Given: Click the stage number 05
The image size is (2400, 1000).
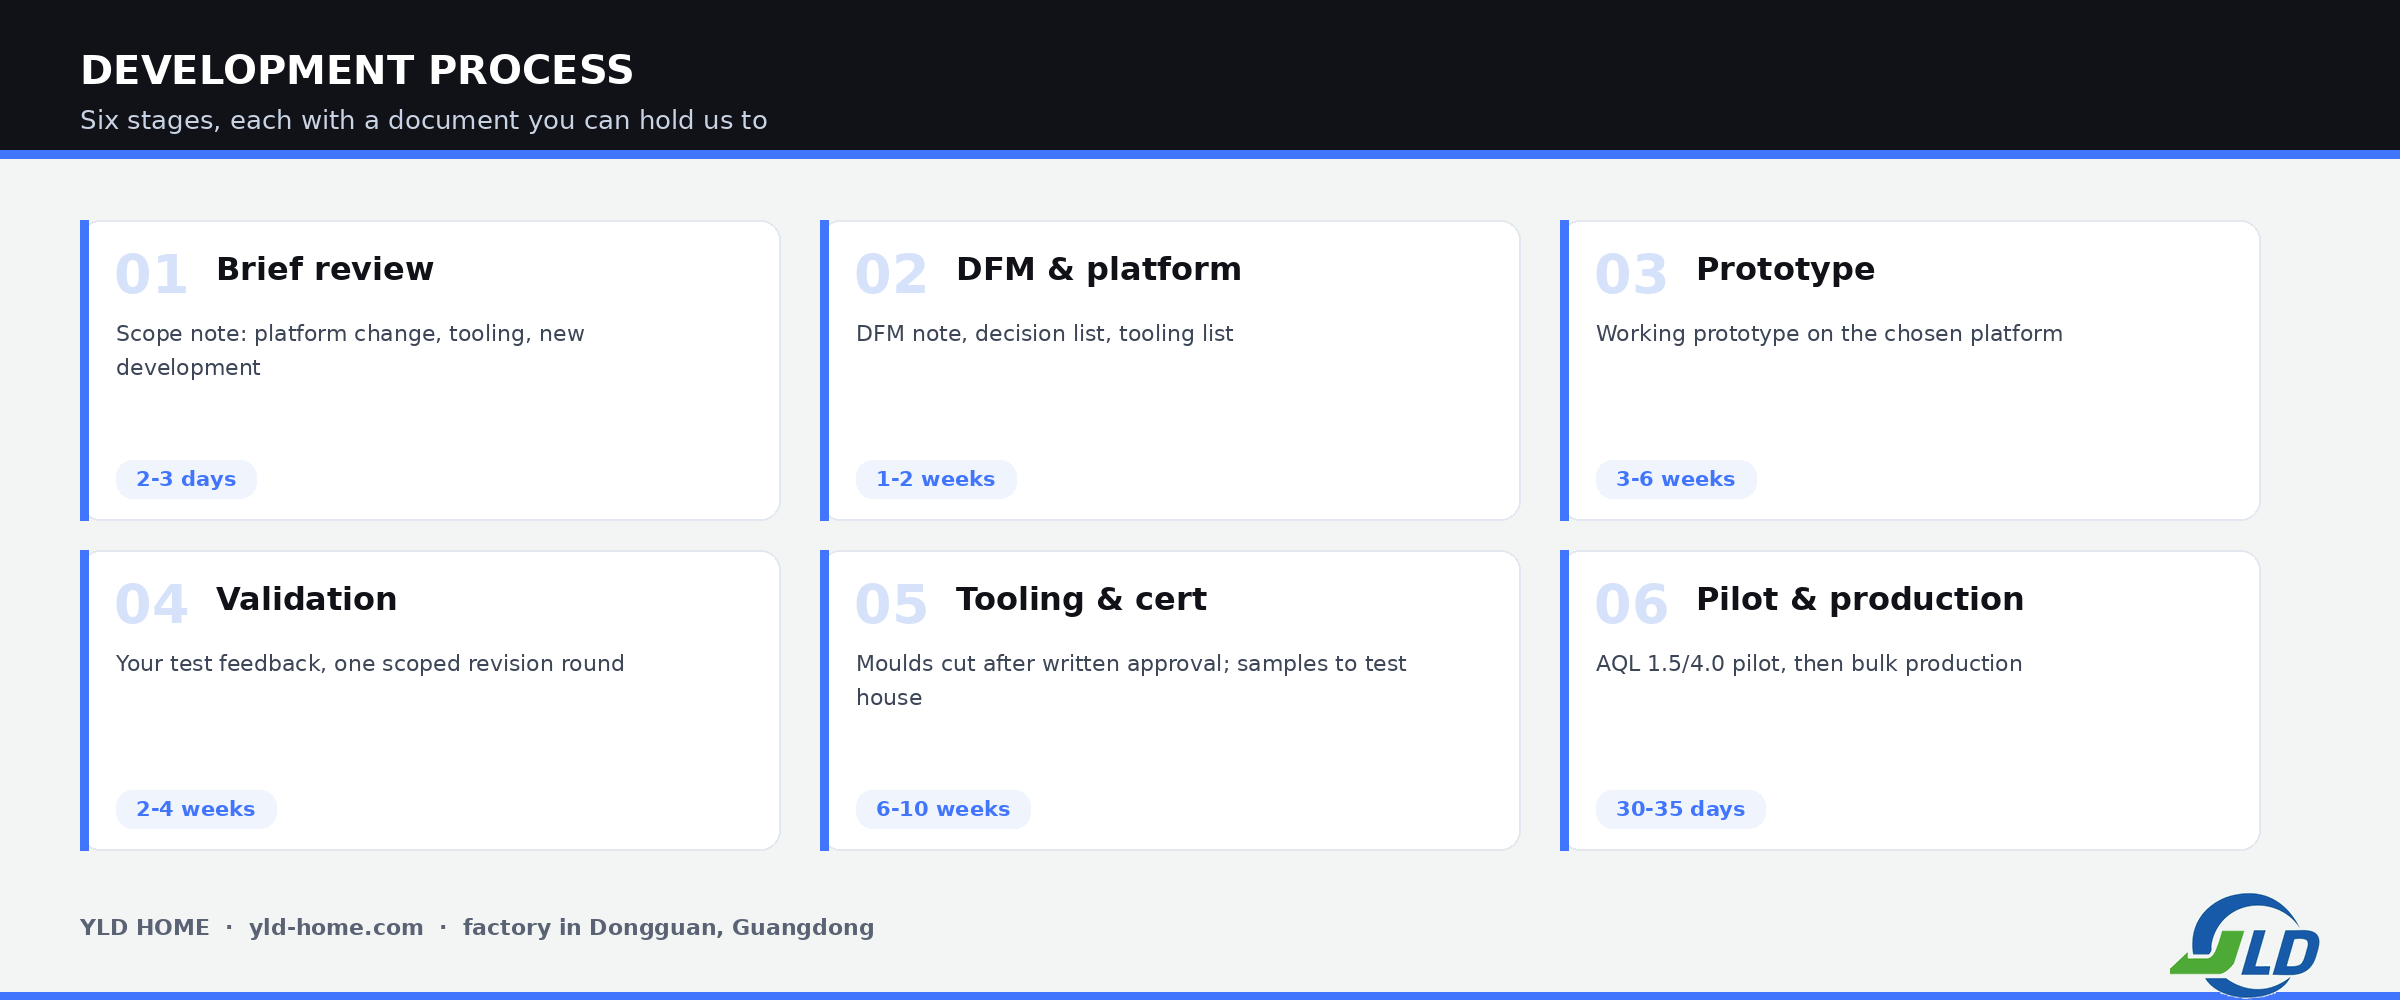Looking at the screenshot, I should [x=891, y=604].
